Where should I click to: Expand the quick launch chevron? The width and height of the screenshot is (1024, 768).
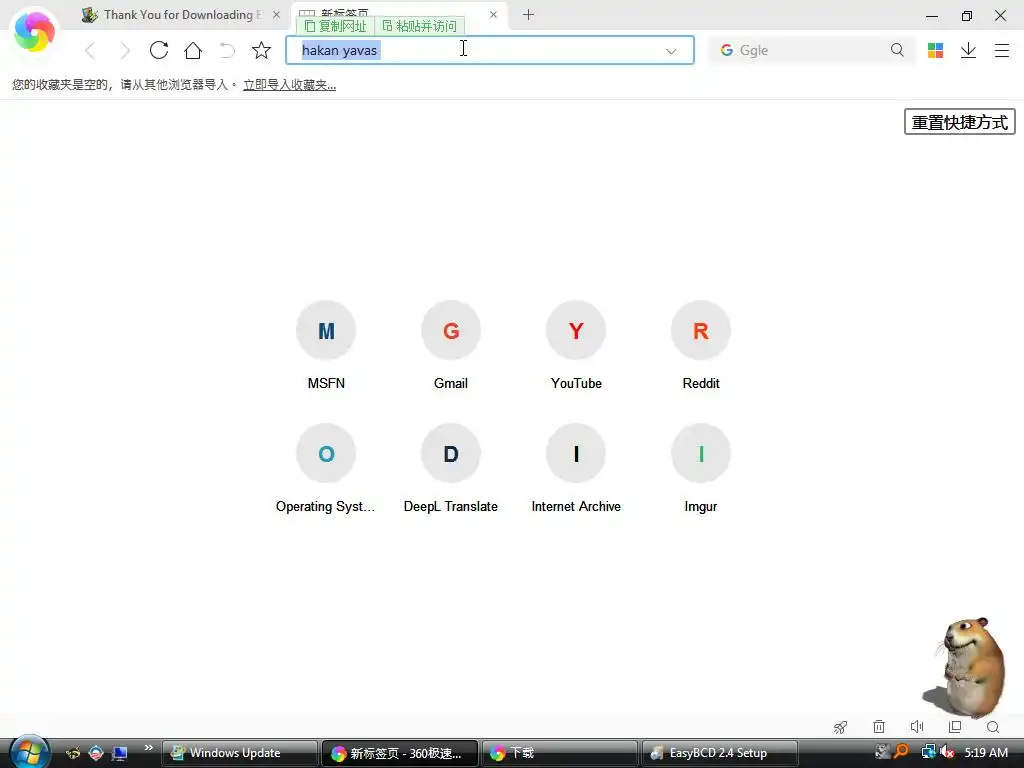coord(148,748)
